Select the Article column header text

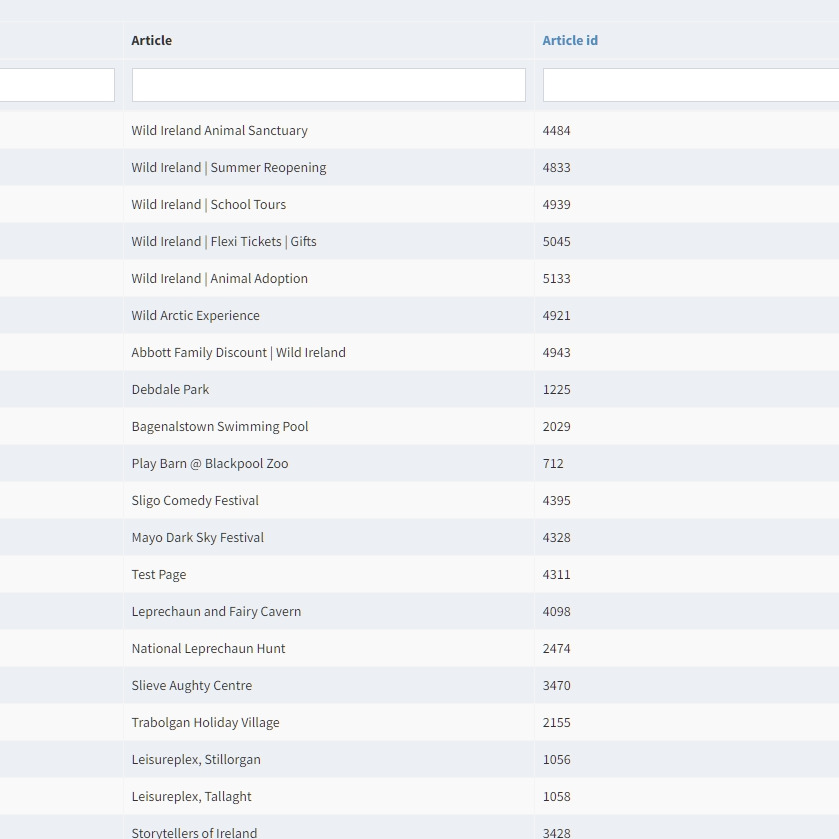point(151,41)
